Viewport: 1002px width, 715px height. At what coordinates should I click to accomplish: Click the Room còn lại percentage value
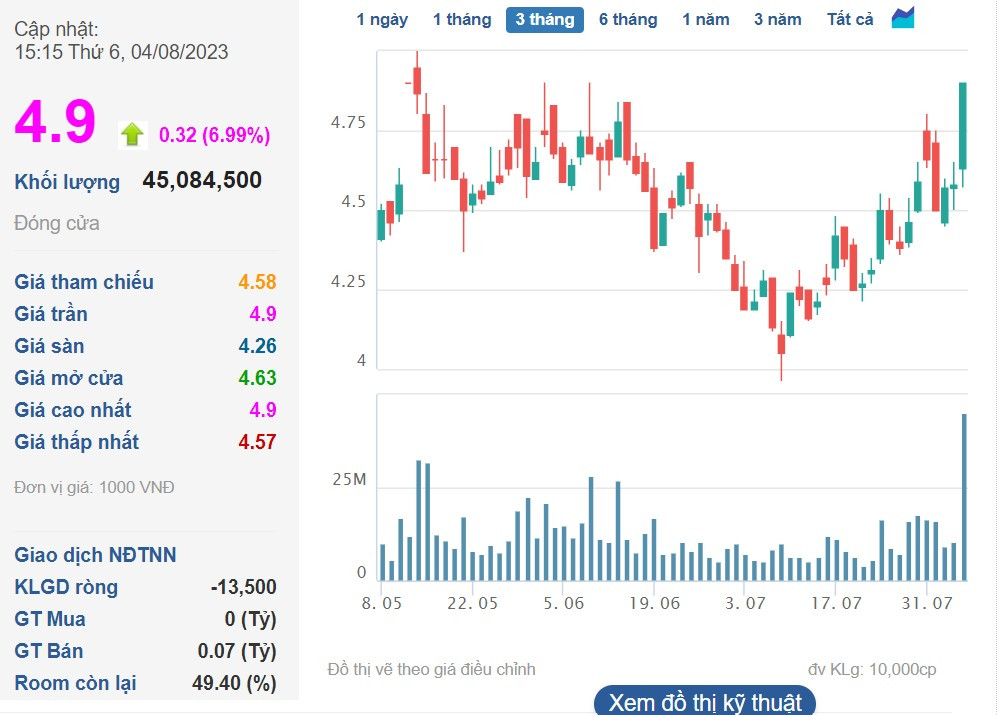click(234, 683)
